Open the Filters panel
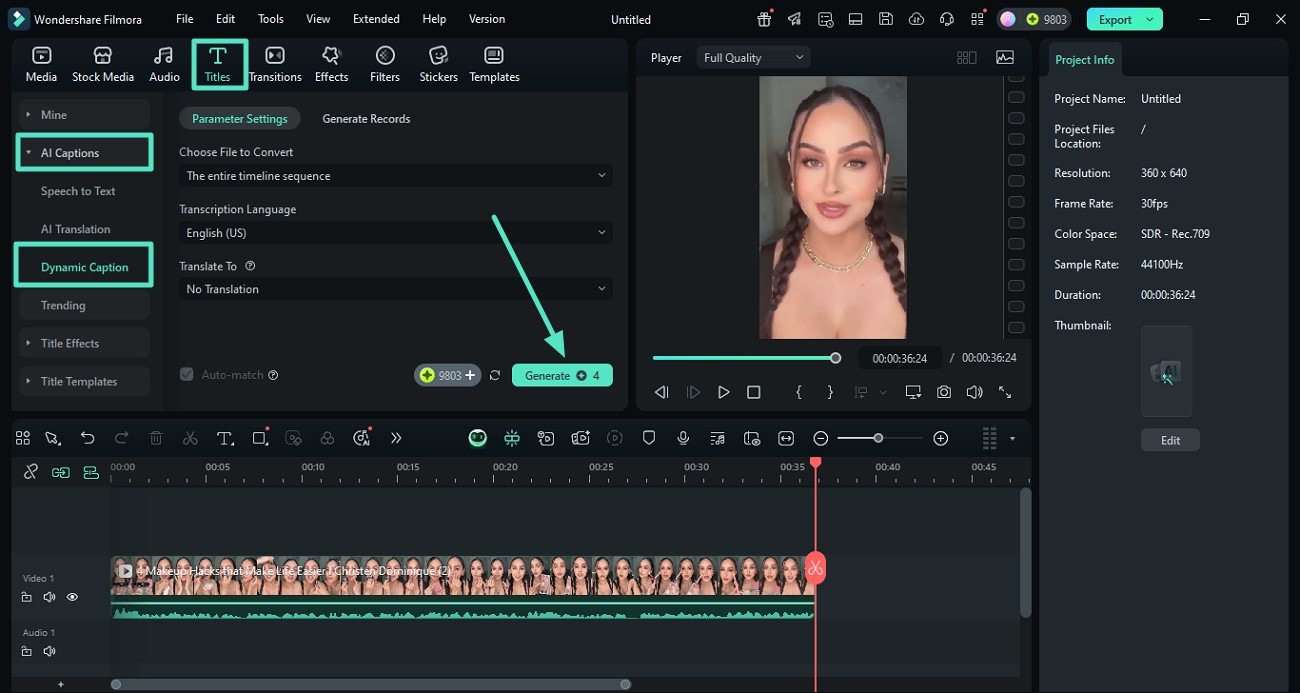This screenshot has width=1300, height=693. pos(385,64)
